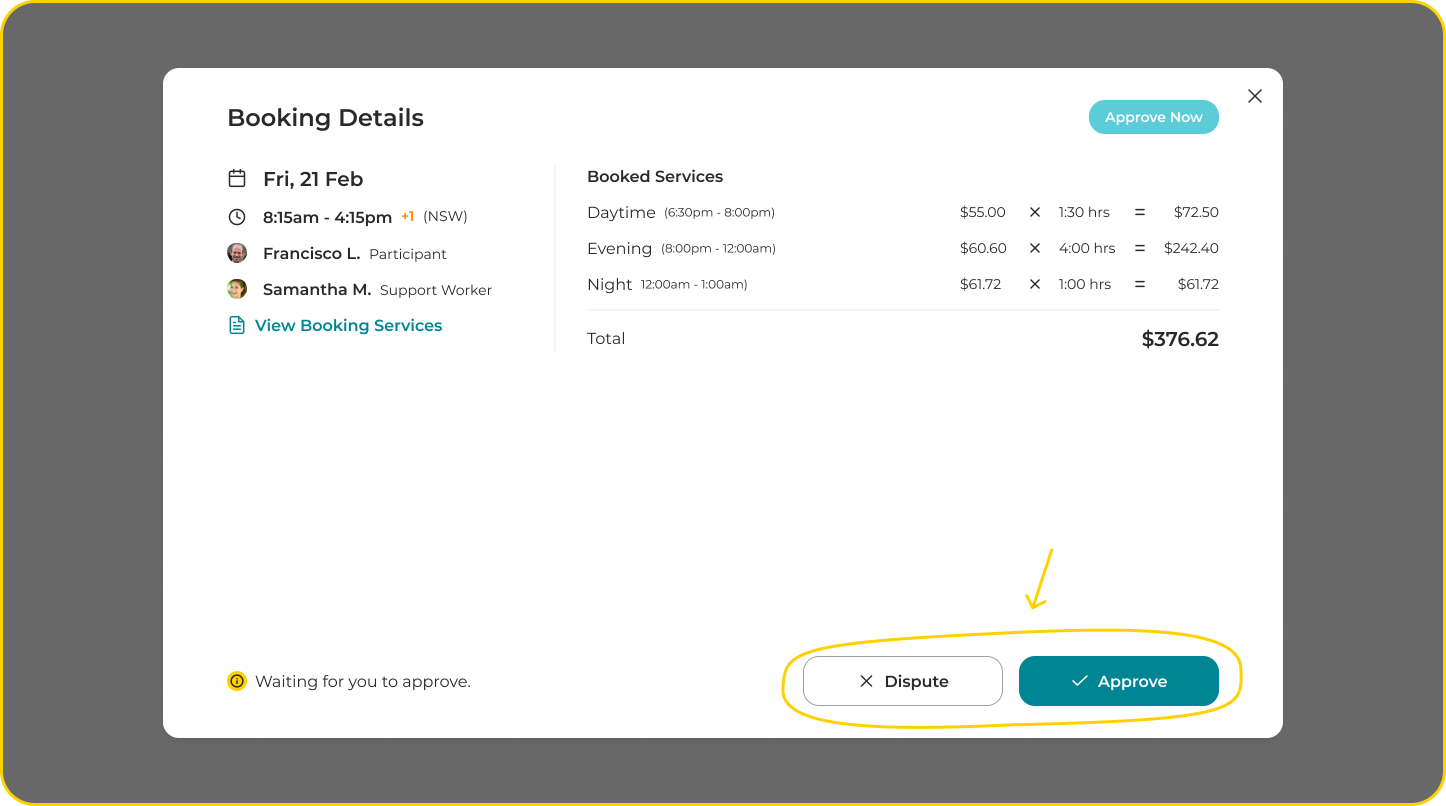Screen dimensions: 1446x806
Task: Select the Night service row label
Action: coord(610,284)
